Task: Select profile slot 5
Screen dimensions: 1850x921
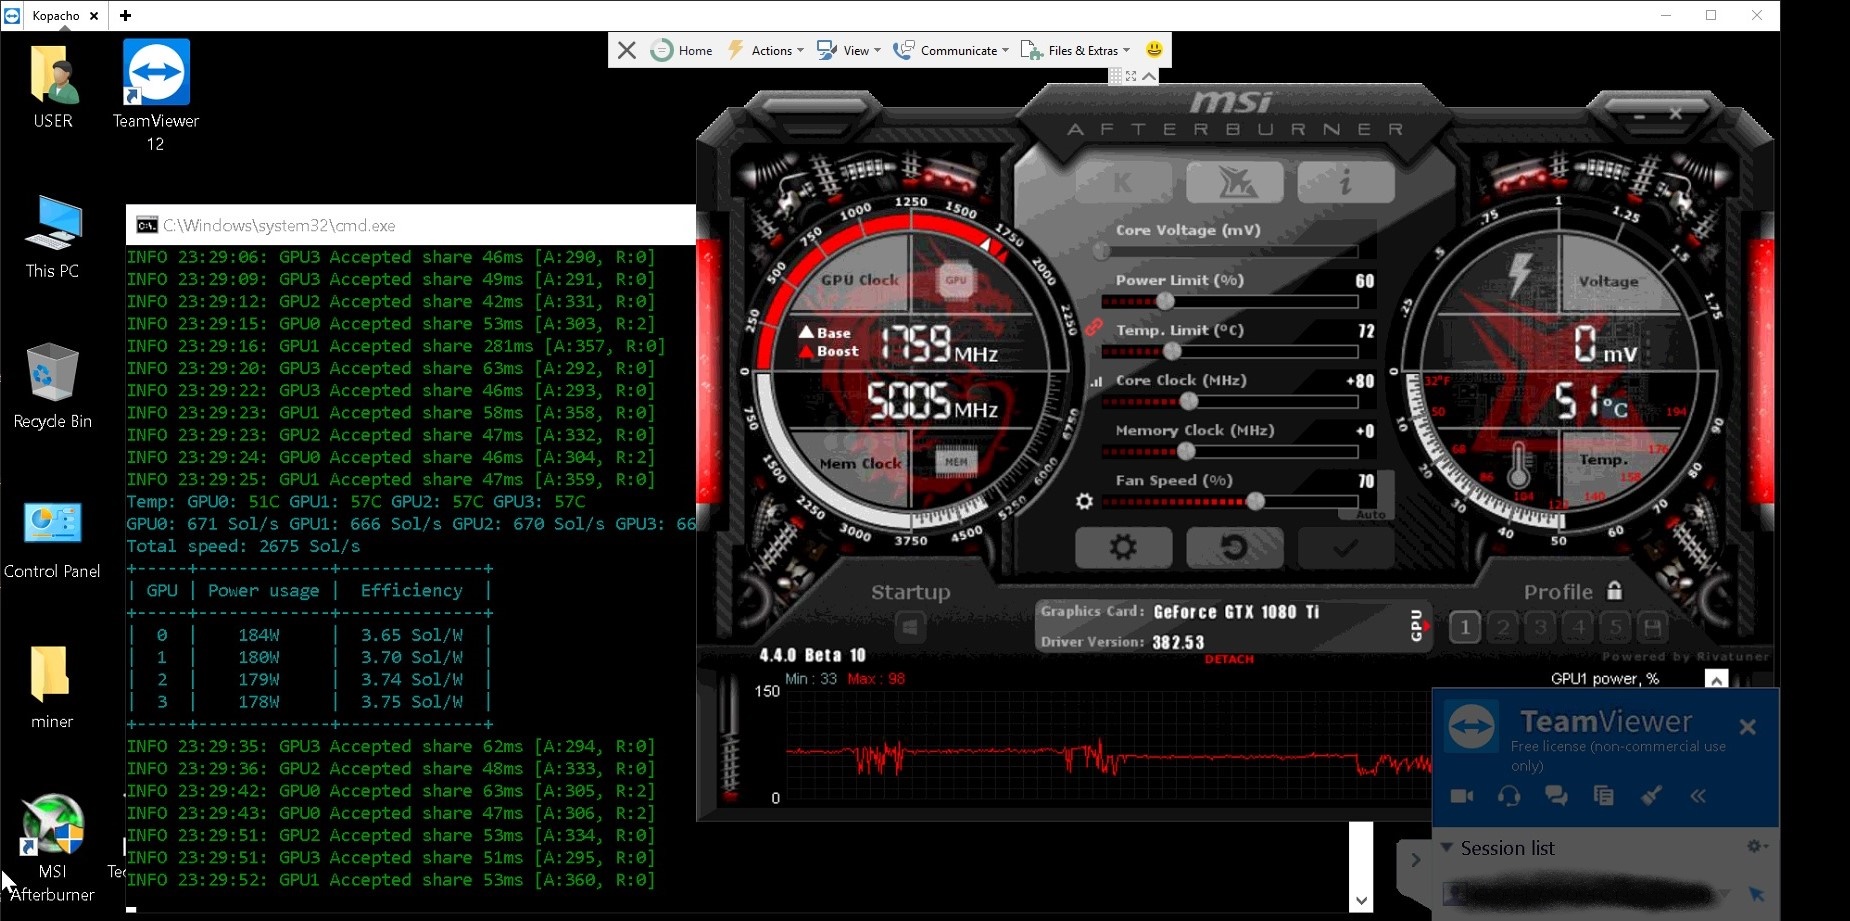Action: tap(1616, 627)
